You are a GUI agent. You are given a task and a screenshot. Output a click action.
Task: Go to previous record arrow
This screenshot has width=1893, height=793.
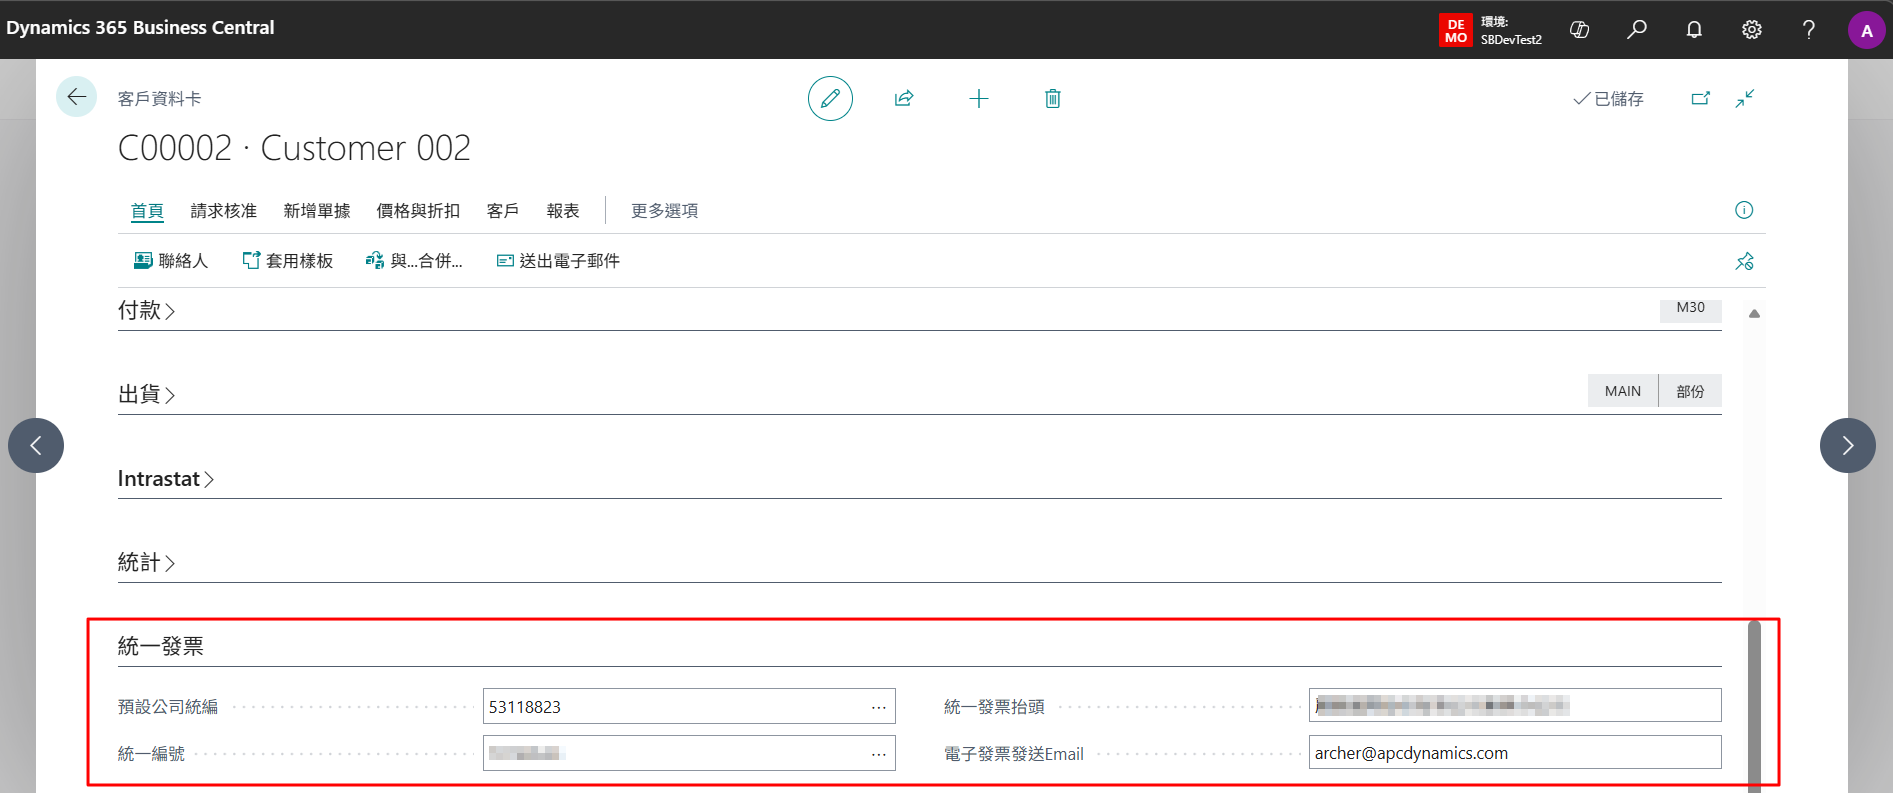tap(36, 445)
